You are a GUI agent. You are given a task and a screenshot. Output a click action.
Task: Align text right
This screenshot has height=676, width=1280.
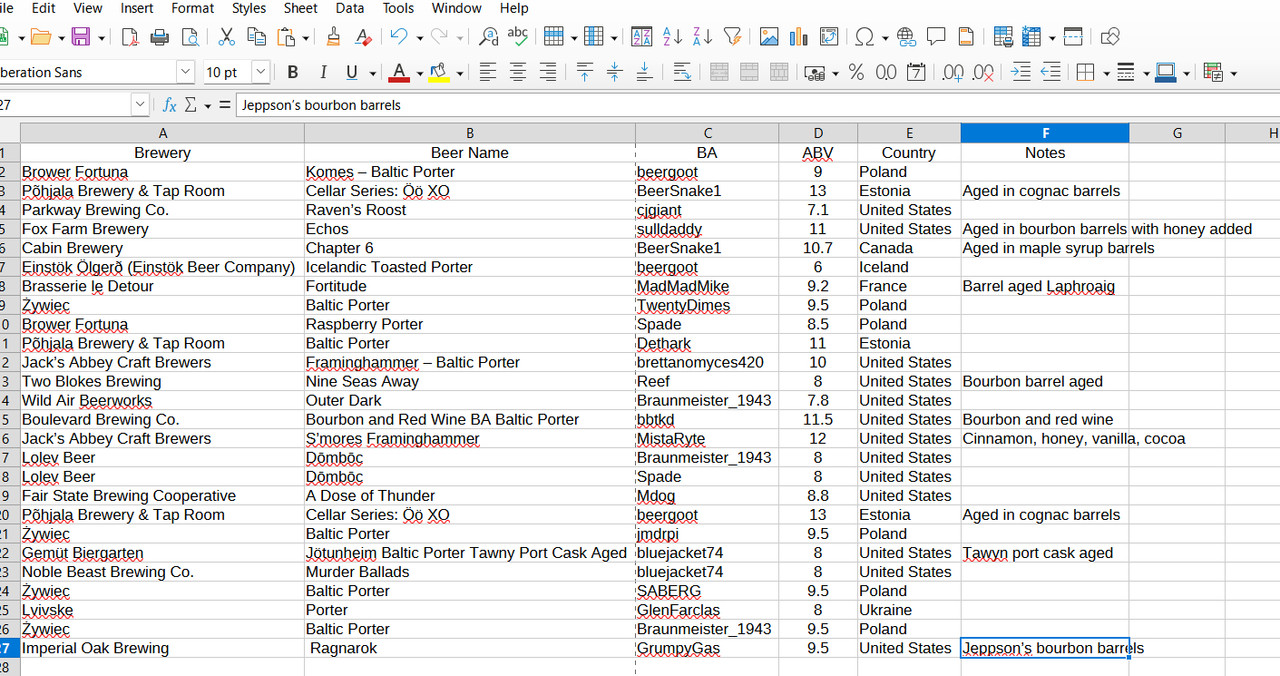pos(548,72)
